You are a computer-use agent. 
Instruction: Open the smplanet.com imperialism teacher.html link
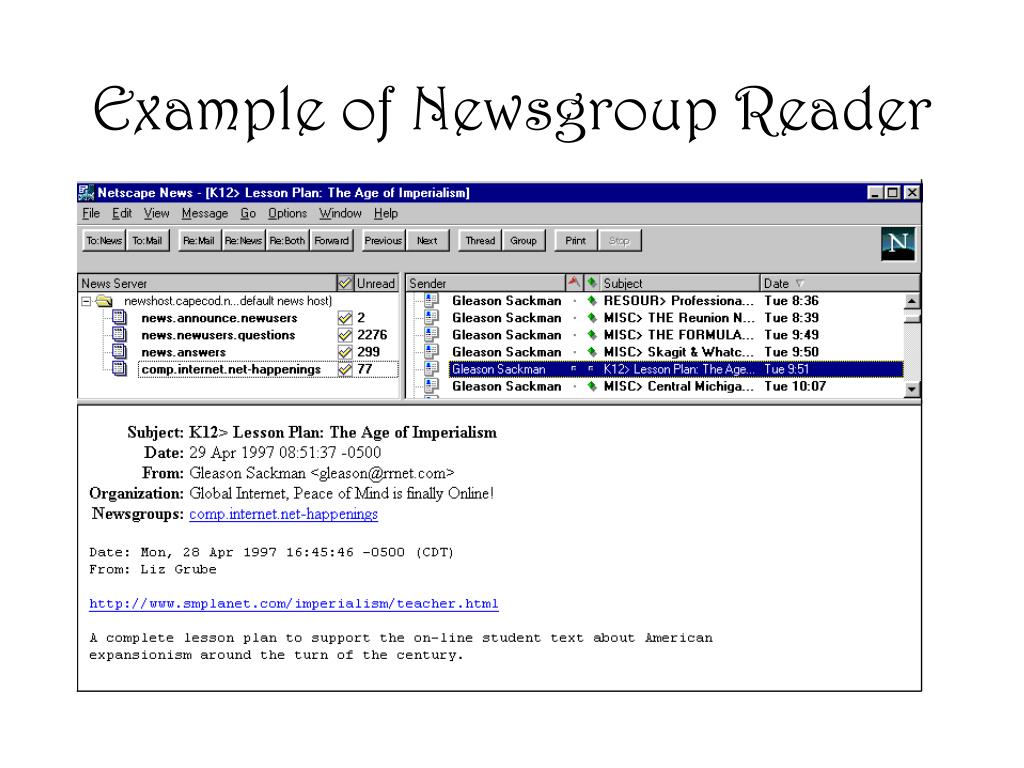[294, 603]
